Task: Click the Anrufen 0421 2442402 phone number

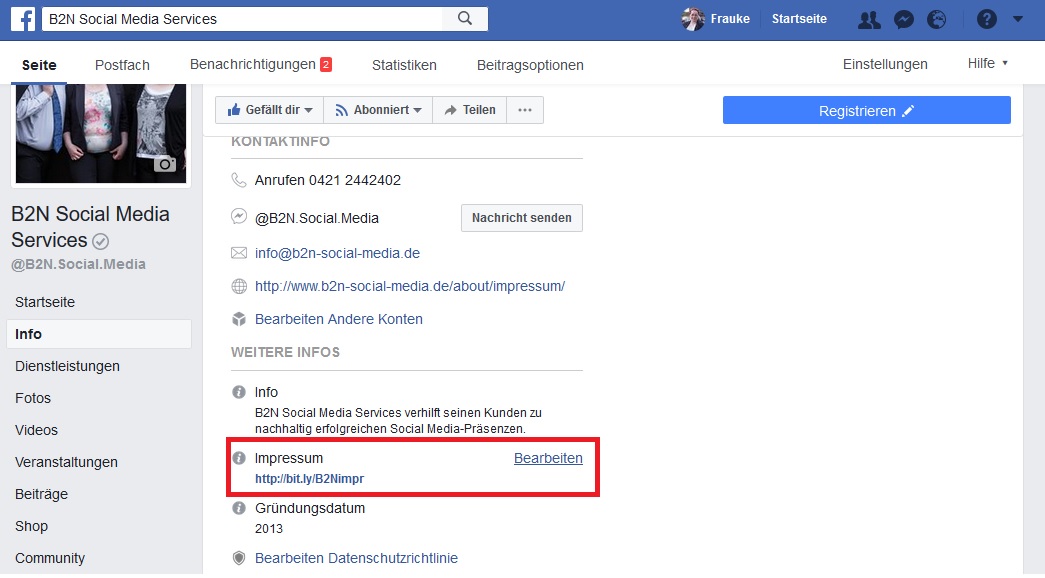Action: [x=328, y=180]
